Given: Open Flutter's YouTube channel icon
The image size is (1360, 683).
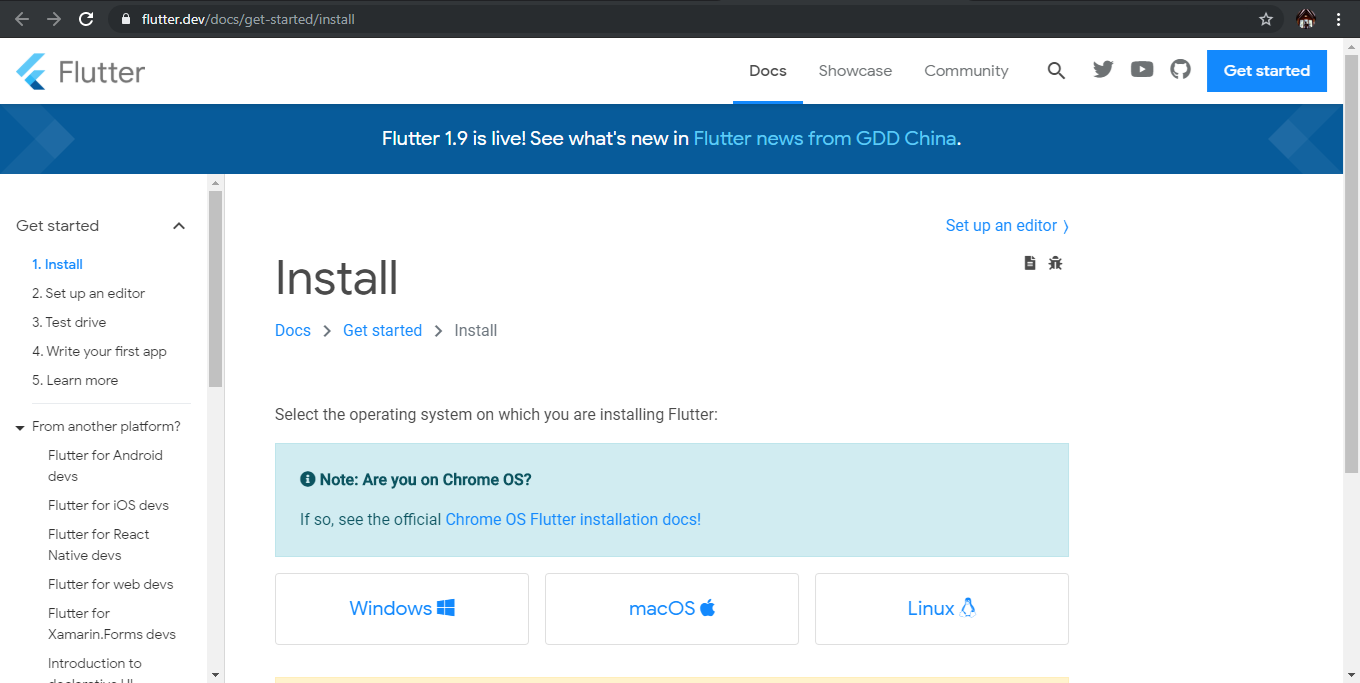Looking at the screenshot, I should point(1141,70).
